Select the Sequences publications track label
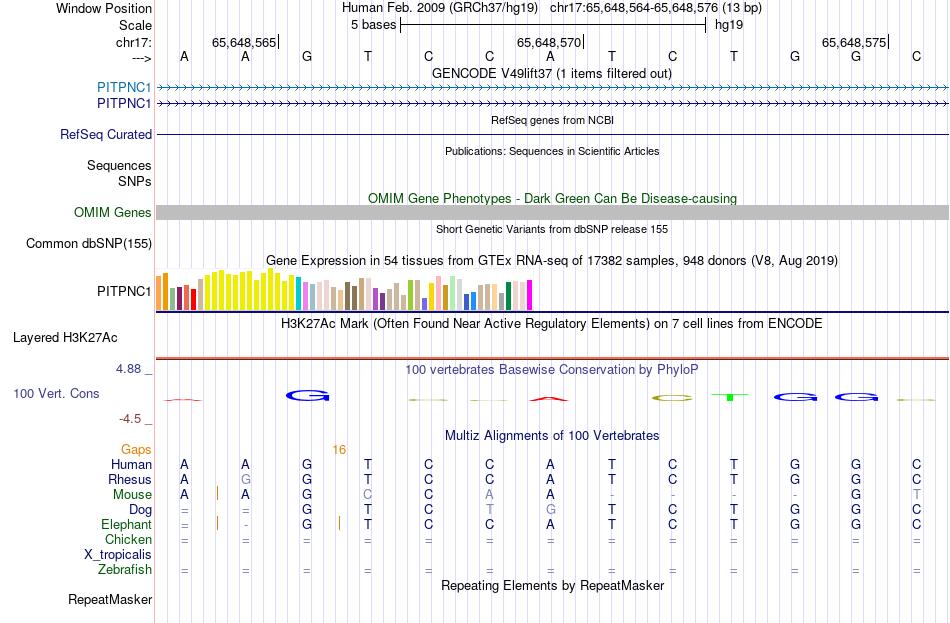 click(x=119, y=165)
